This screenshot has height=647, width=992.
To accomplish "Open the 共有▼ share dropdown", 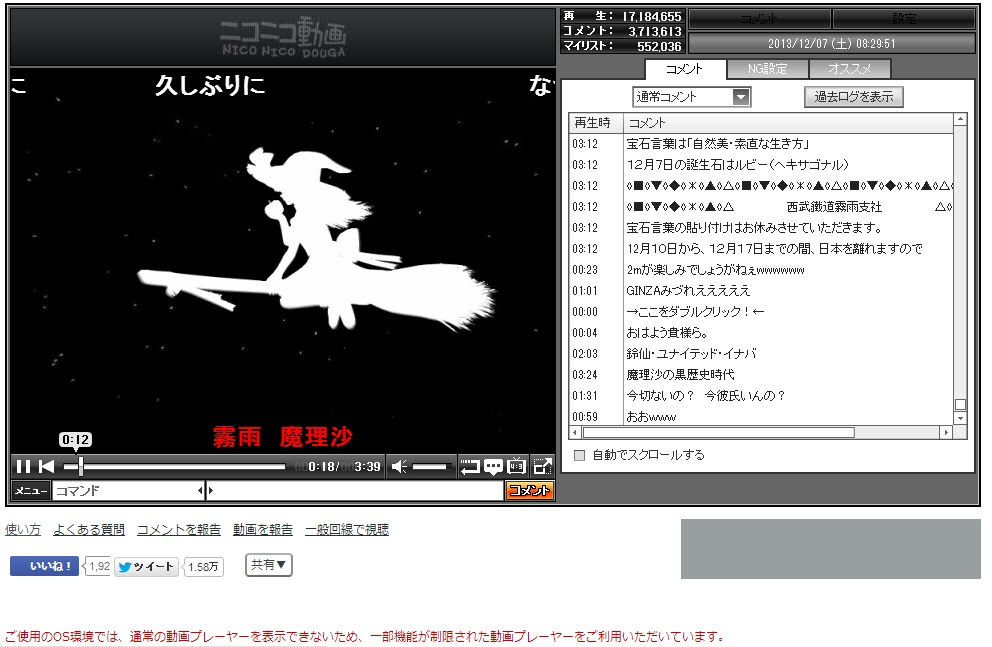I will pos(268,565).
